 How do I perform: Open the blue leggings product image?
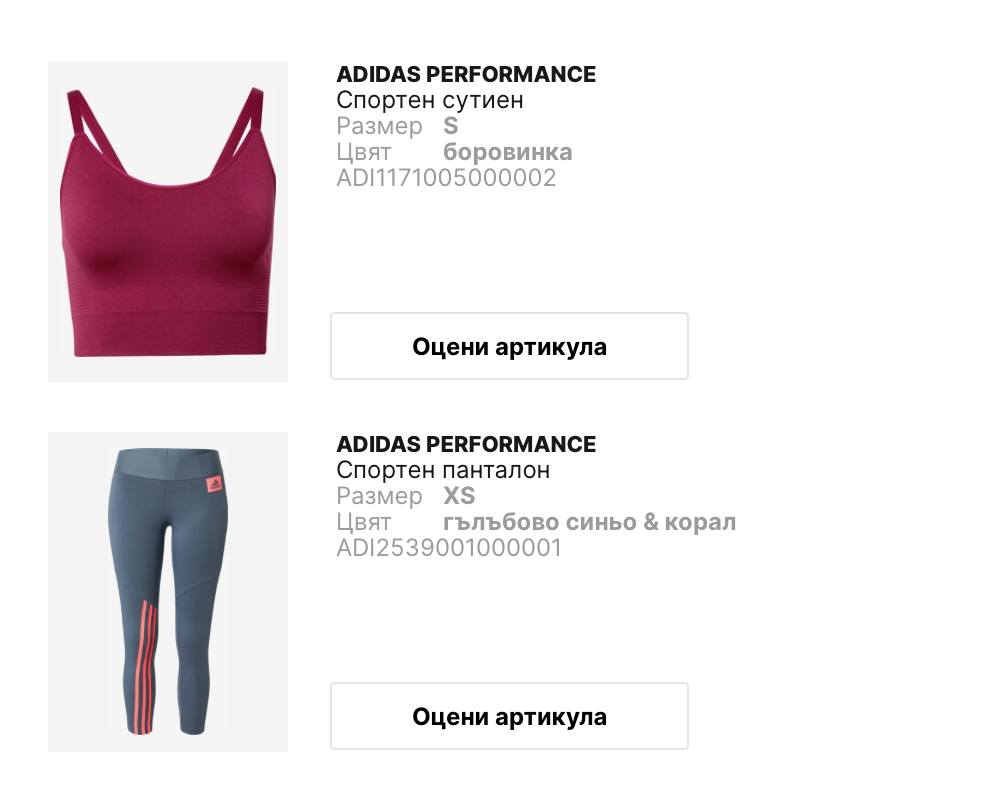coord(168,592)
